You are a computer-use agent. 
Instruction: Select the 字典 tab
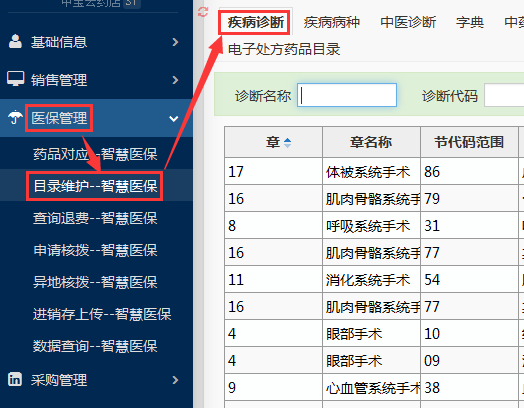click(x=470, y=22)
